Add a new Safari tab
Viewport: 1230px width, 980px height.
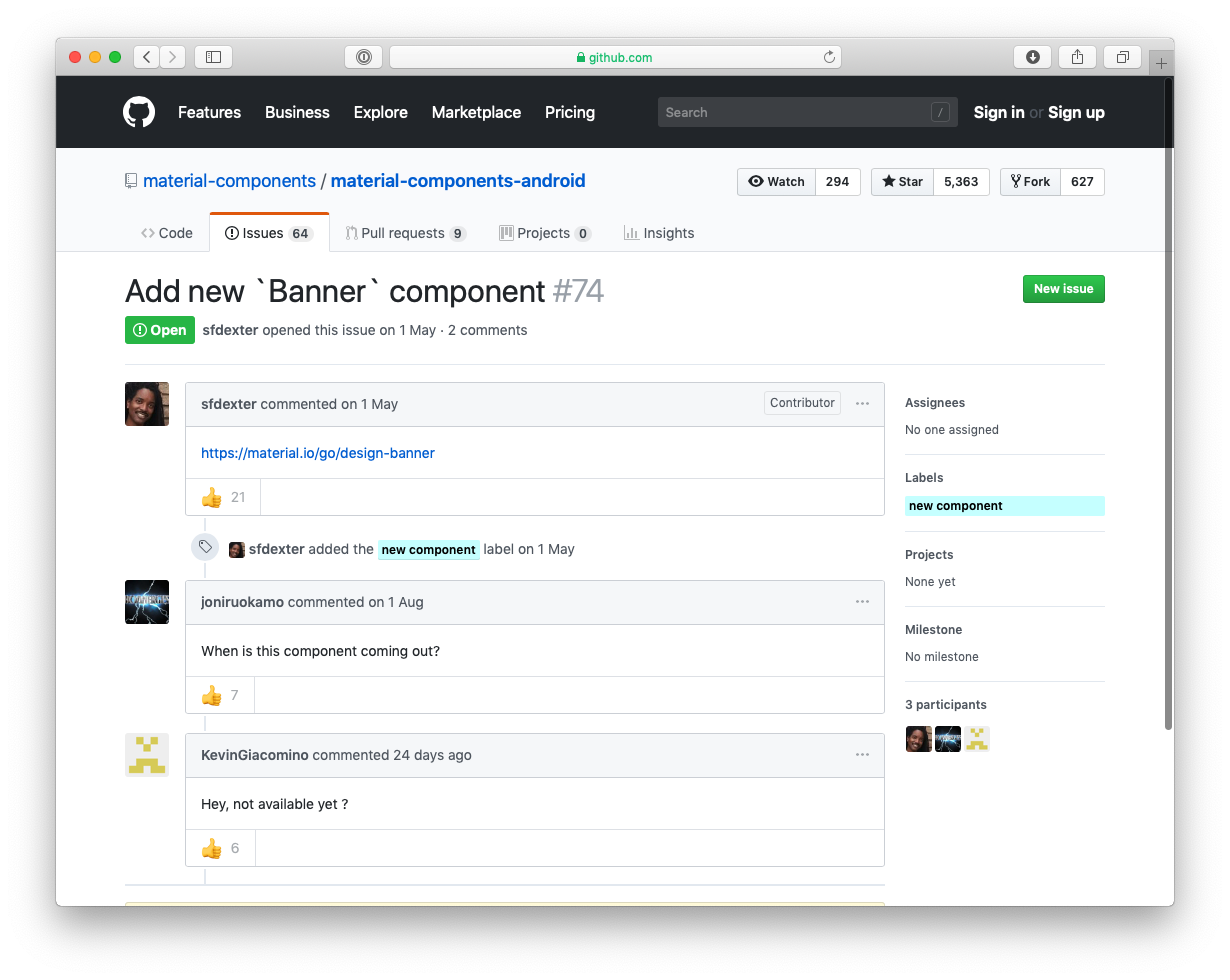point(1161,62)
